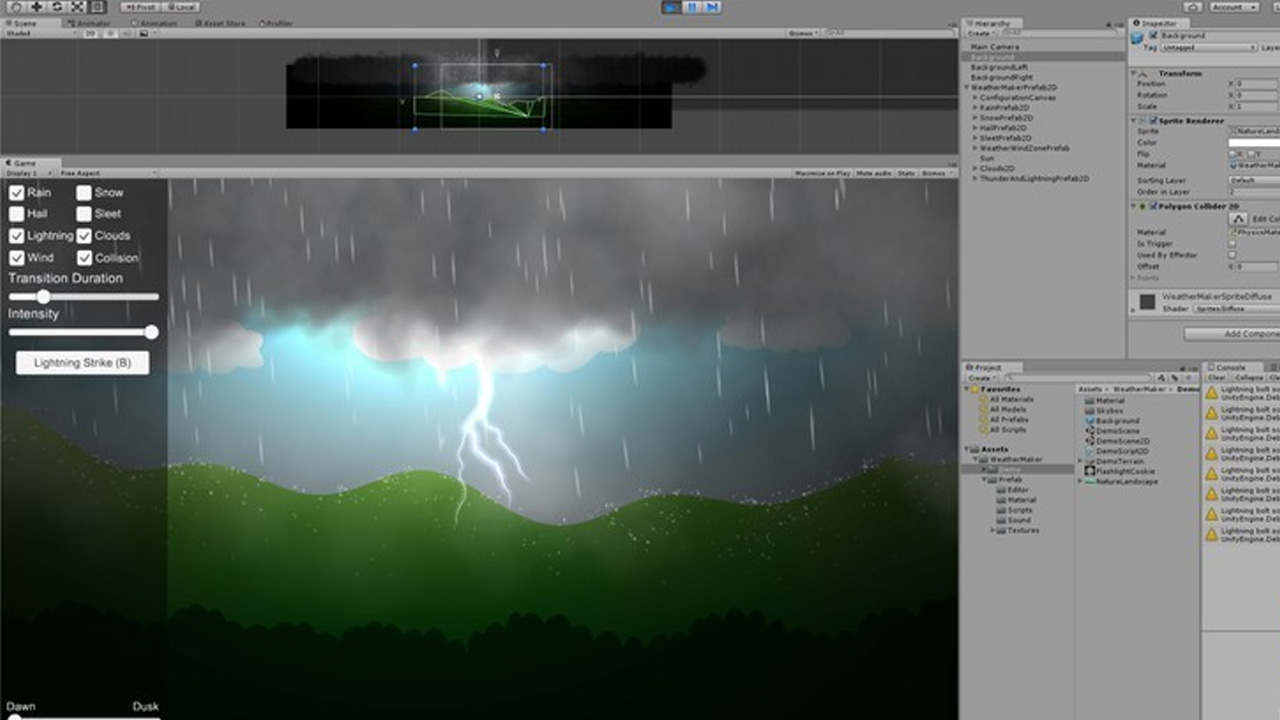
Task: Open the Display 1 dropdown
Action: (x=28, y=173)
